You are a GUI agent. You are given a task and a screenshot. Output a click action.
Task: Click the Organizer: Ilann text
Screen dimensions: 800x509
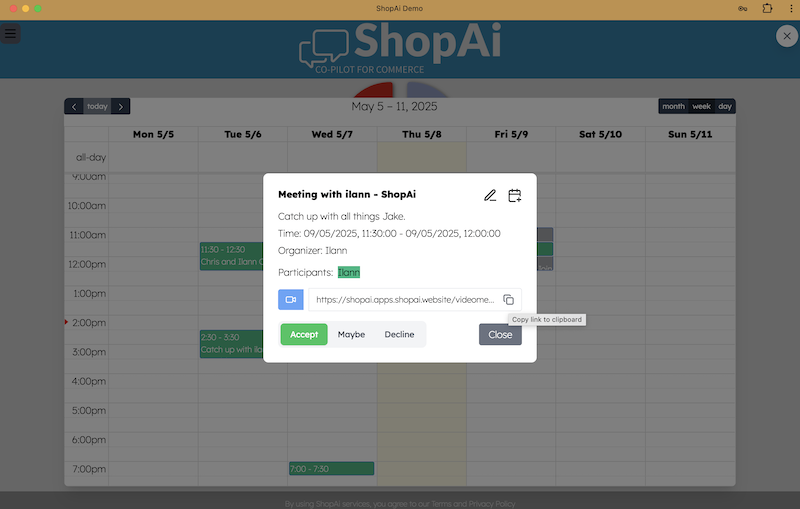(312, 250)
